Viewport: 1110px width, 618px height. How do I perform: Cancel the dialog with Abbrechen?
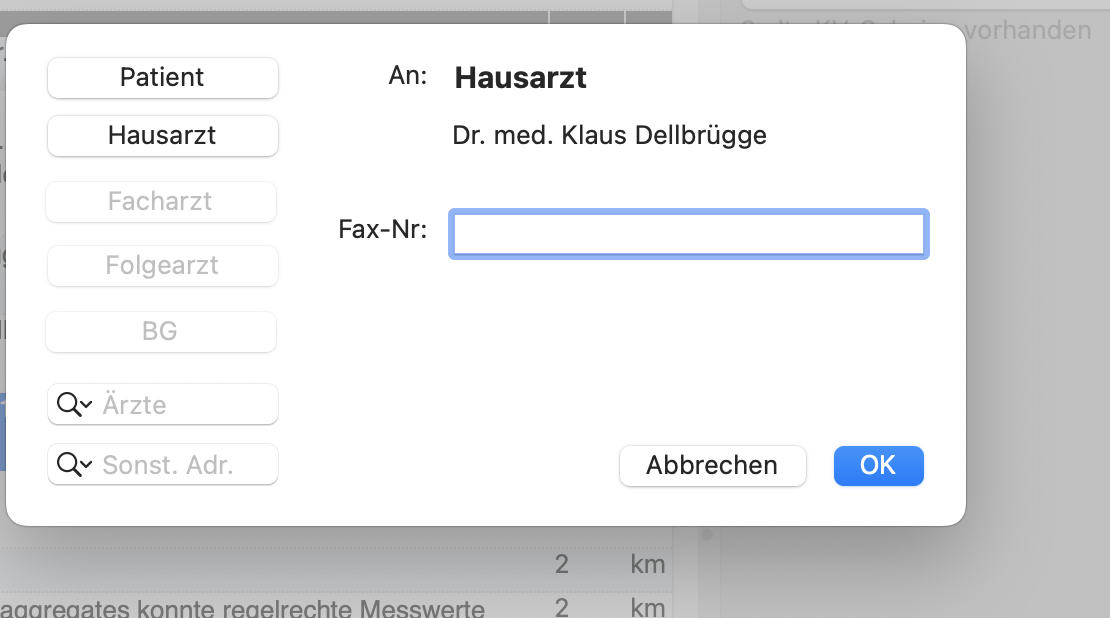point(713,466)
